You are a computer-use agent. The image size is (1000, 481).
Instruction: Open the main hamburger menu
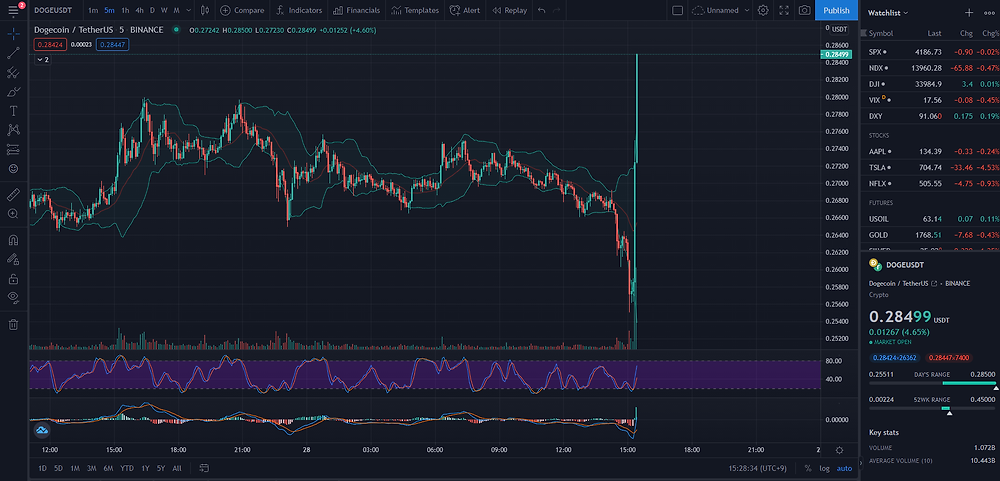coord(13,10)
